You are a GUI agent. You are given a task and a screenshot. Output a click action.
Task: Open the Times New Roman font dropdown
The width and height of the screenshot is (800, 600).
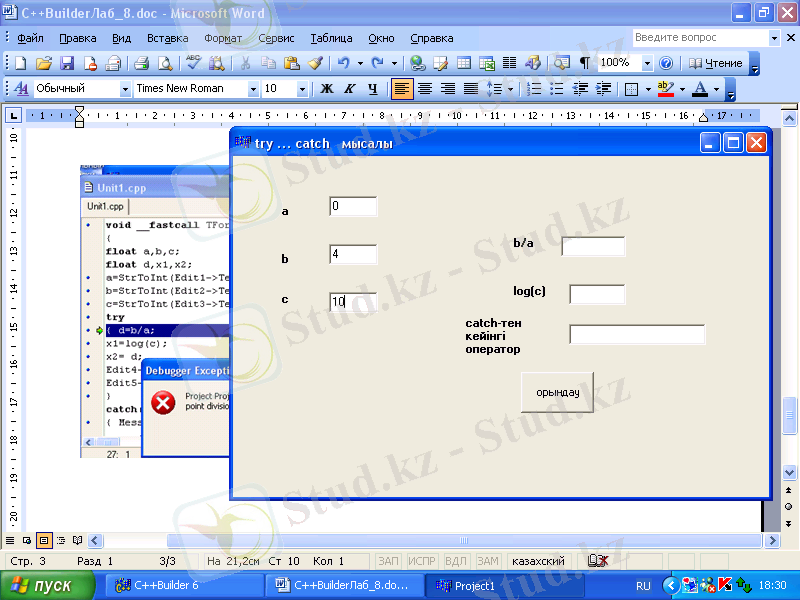[252, 89]
